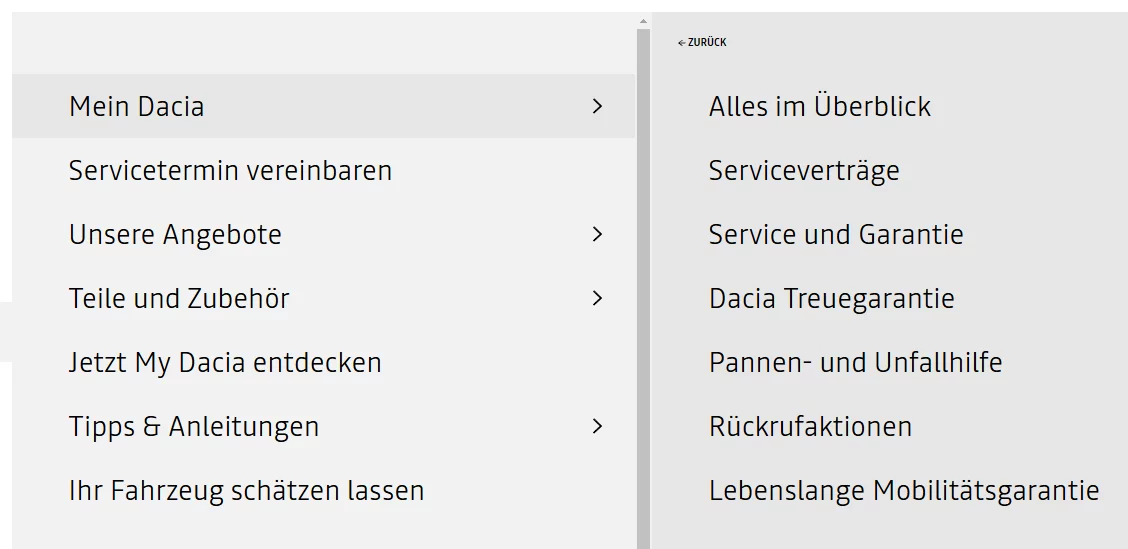Select Service und Garantie link
The width and height of the screenshot is (1128, 549).
click(836, 235)
